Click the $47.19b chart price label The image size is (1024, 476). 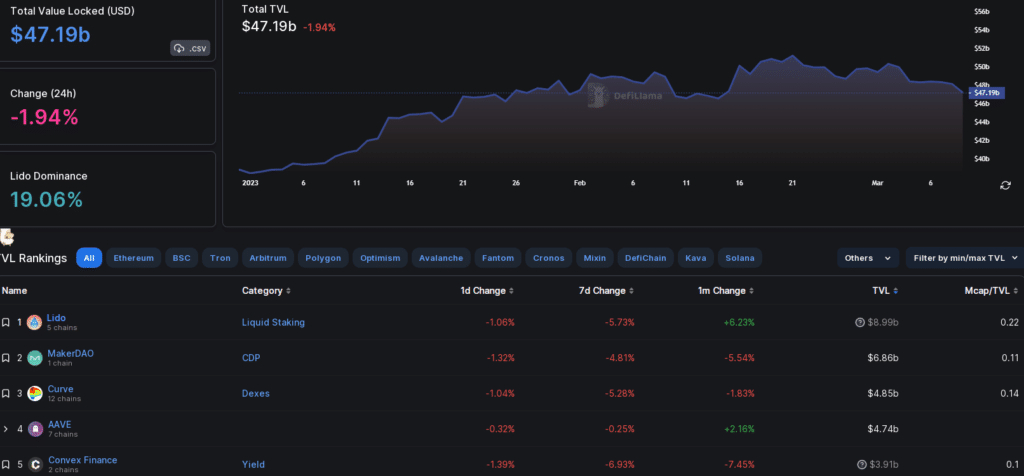(x=988, y=93)
